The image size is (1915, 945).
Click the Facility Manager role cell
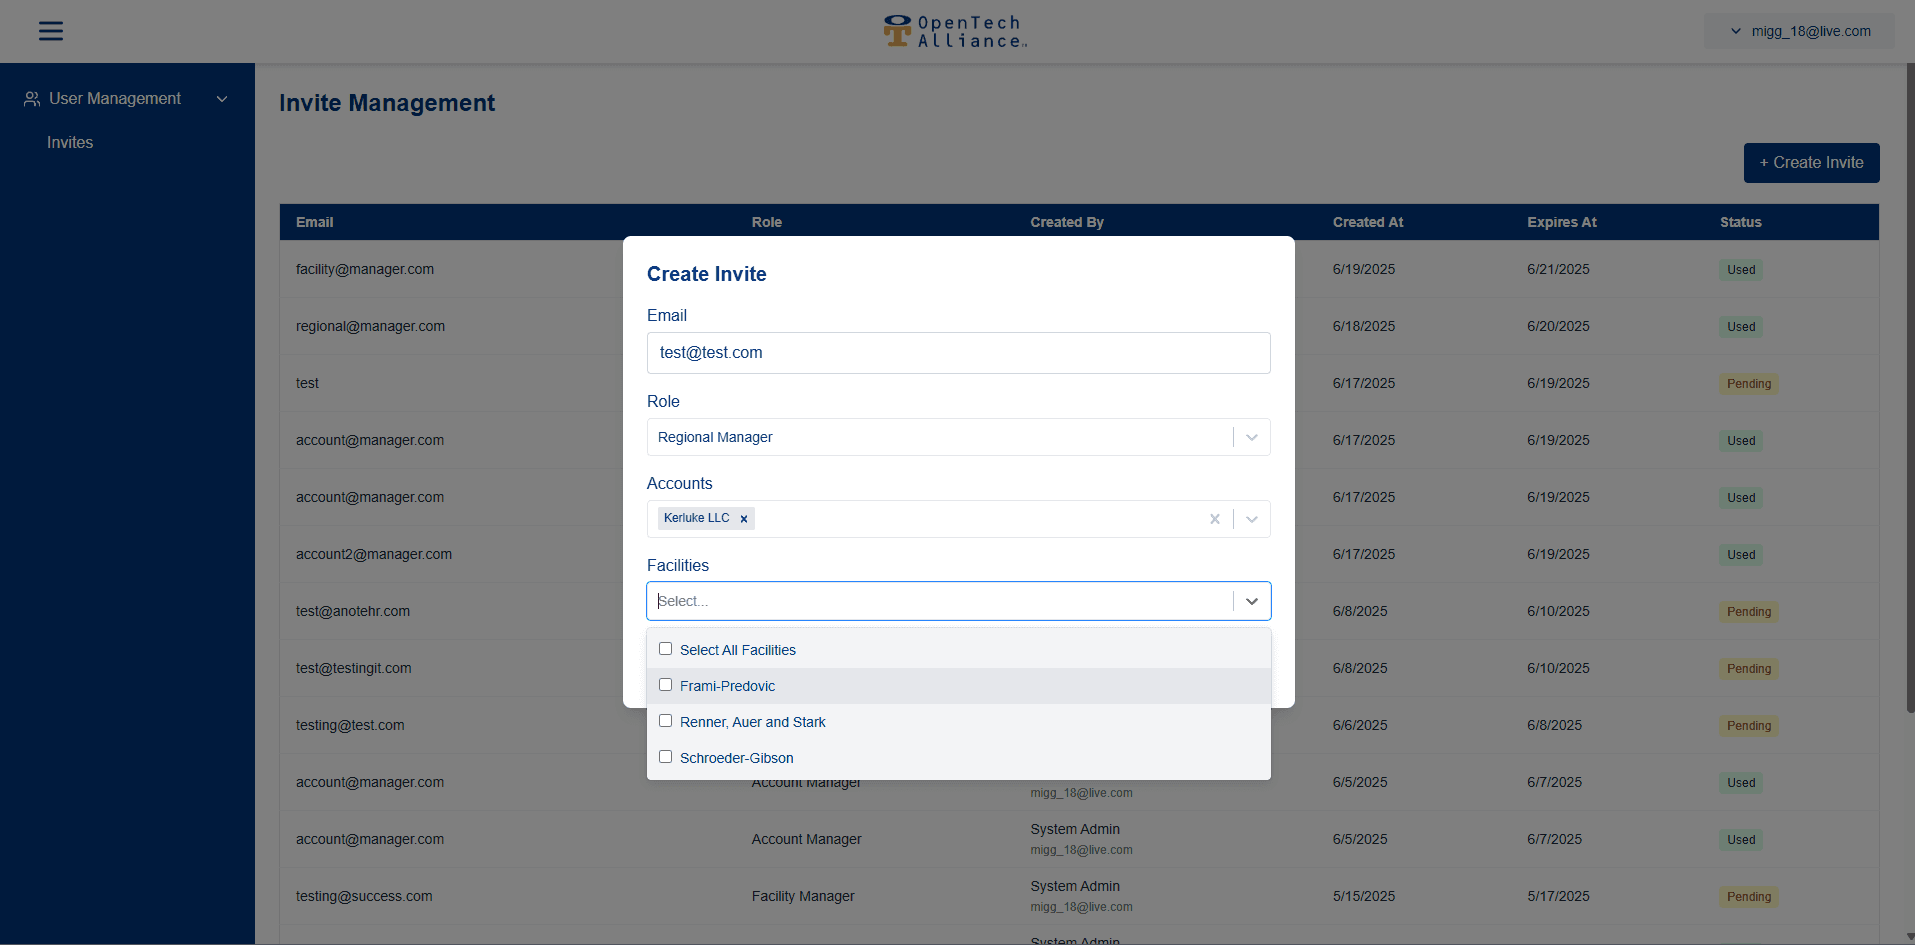click(803, 896)
